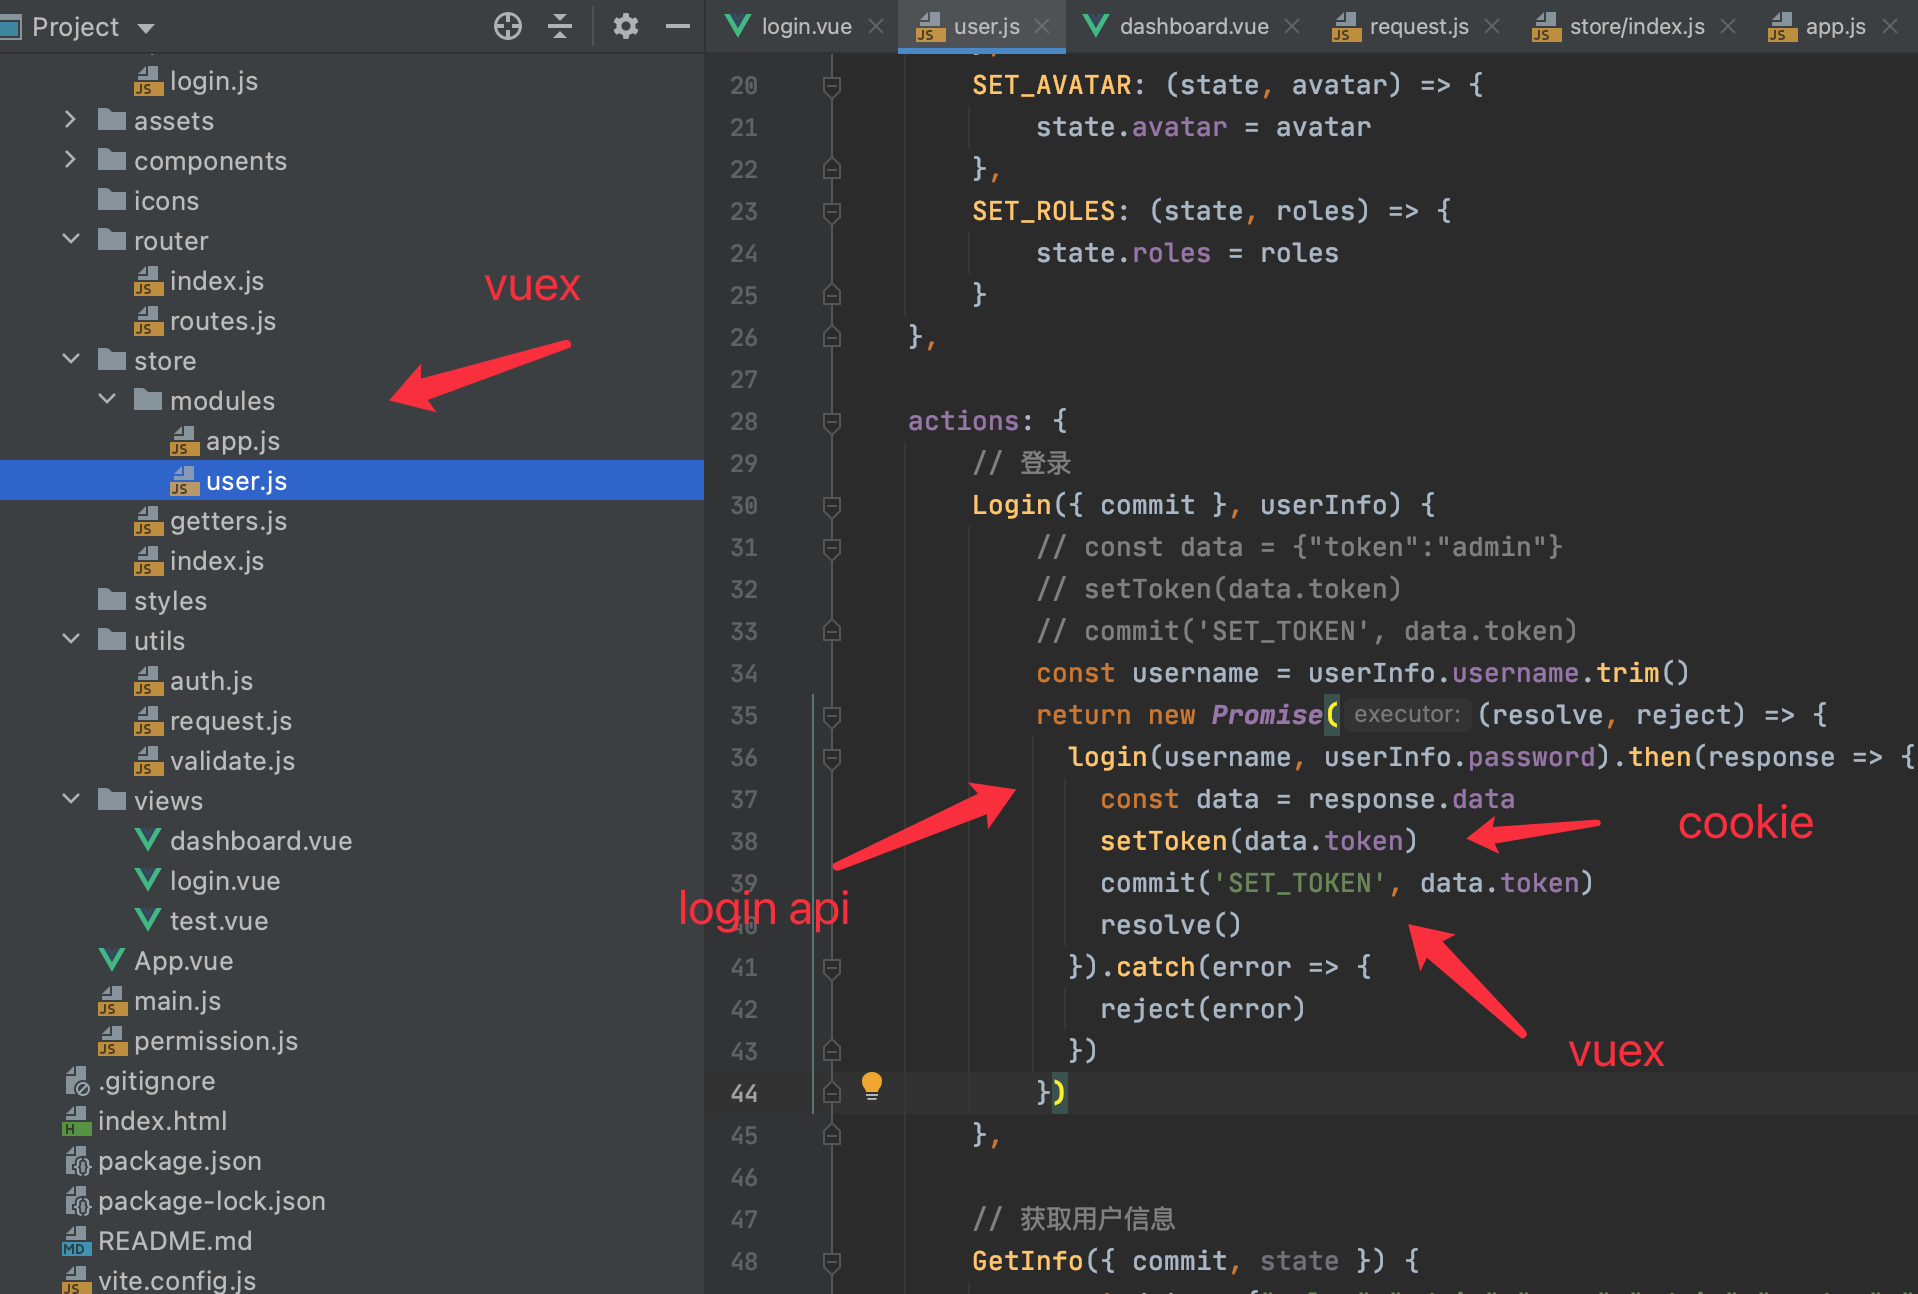Open app.js under modules
Image resolution: width=1918 pixels, height=1294 pixels.
click(225, 441)
